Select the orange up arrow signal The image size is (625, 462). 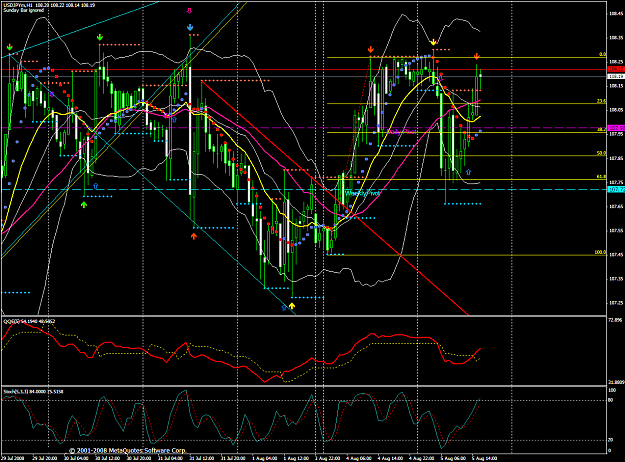coord(194,236)
